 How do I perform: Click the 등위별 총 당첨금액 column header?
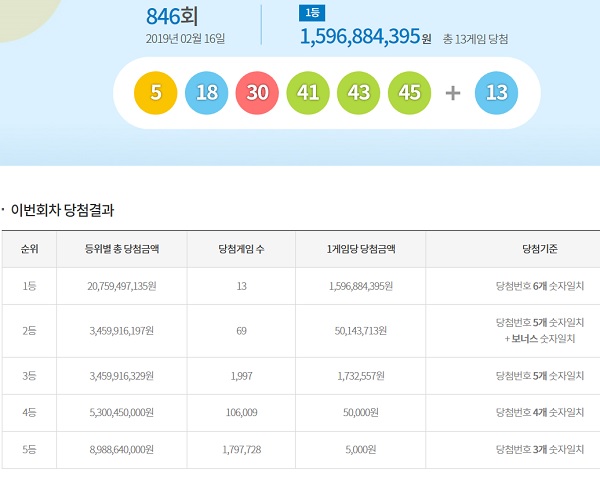(x=122, y=249)
